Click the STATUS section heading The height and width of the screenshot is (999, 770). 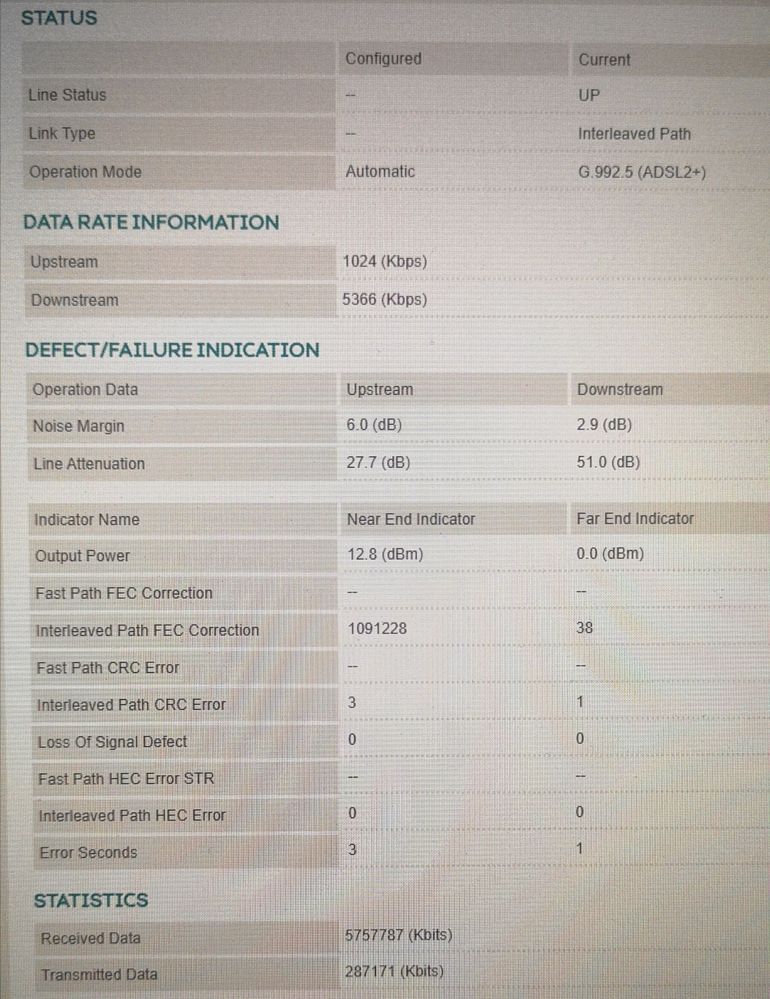point(59,18)
